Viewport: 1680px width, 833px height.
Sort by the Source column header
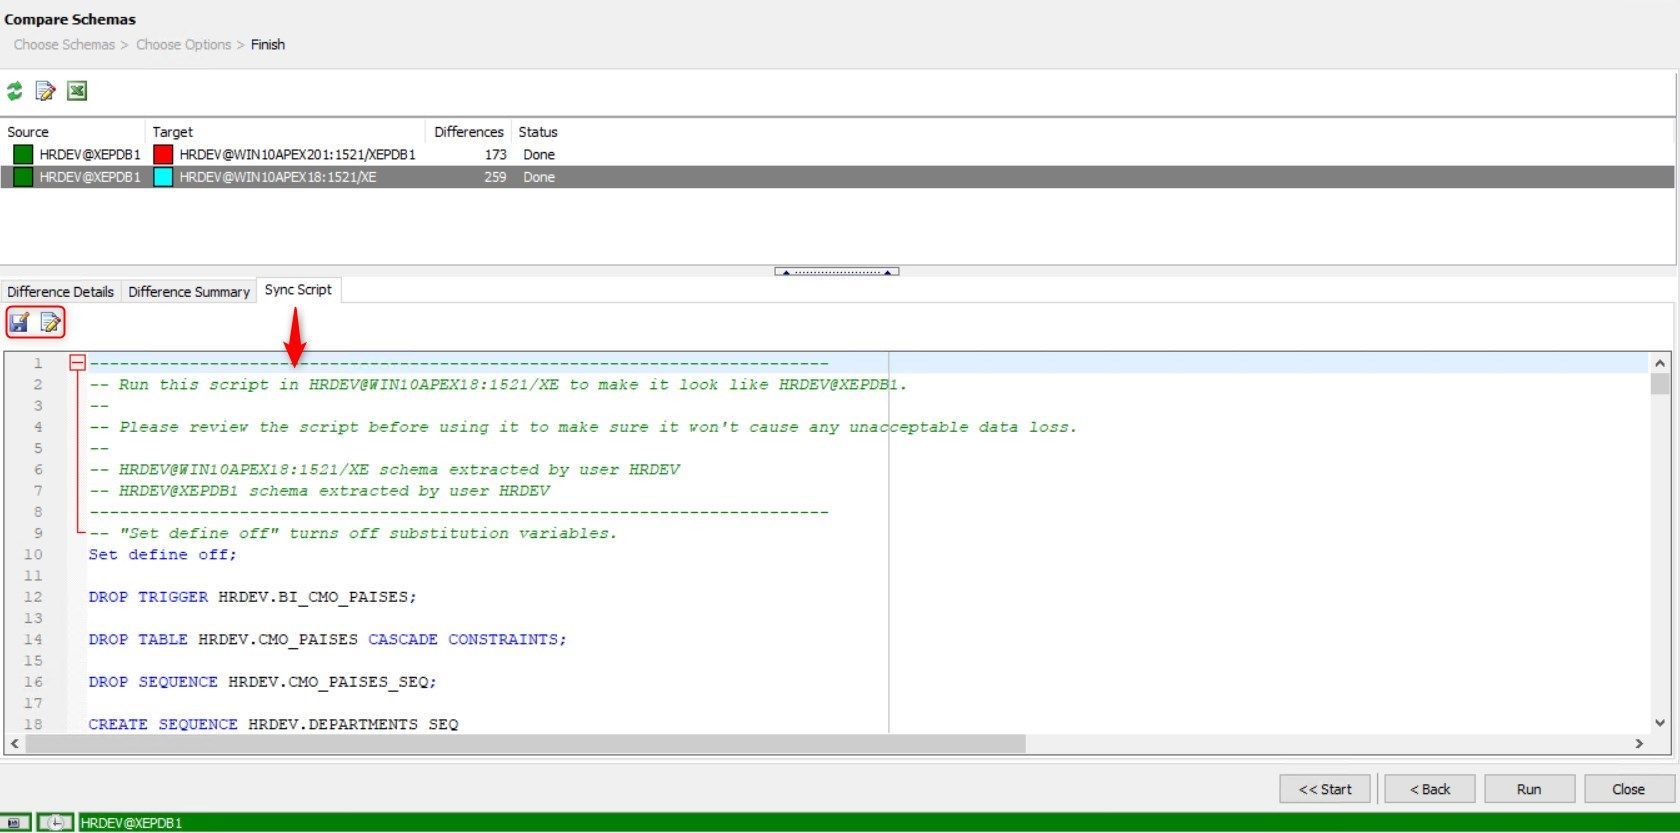pos(73,132)
